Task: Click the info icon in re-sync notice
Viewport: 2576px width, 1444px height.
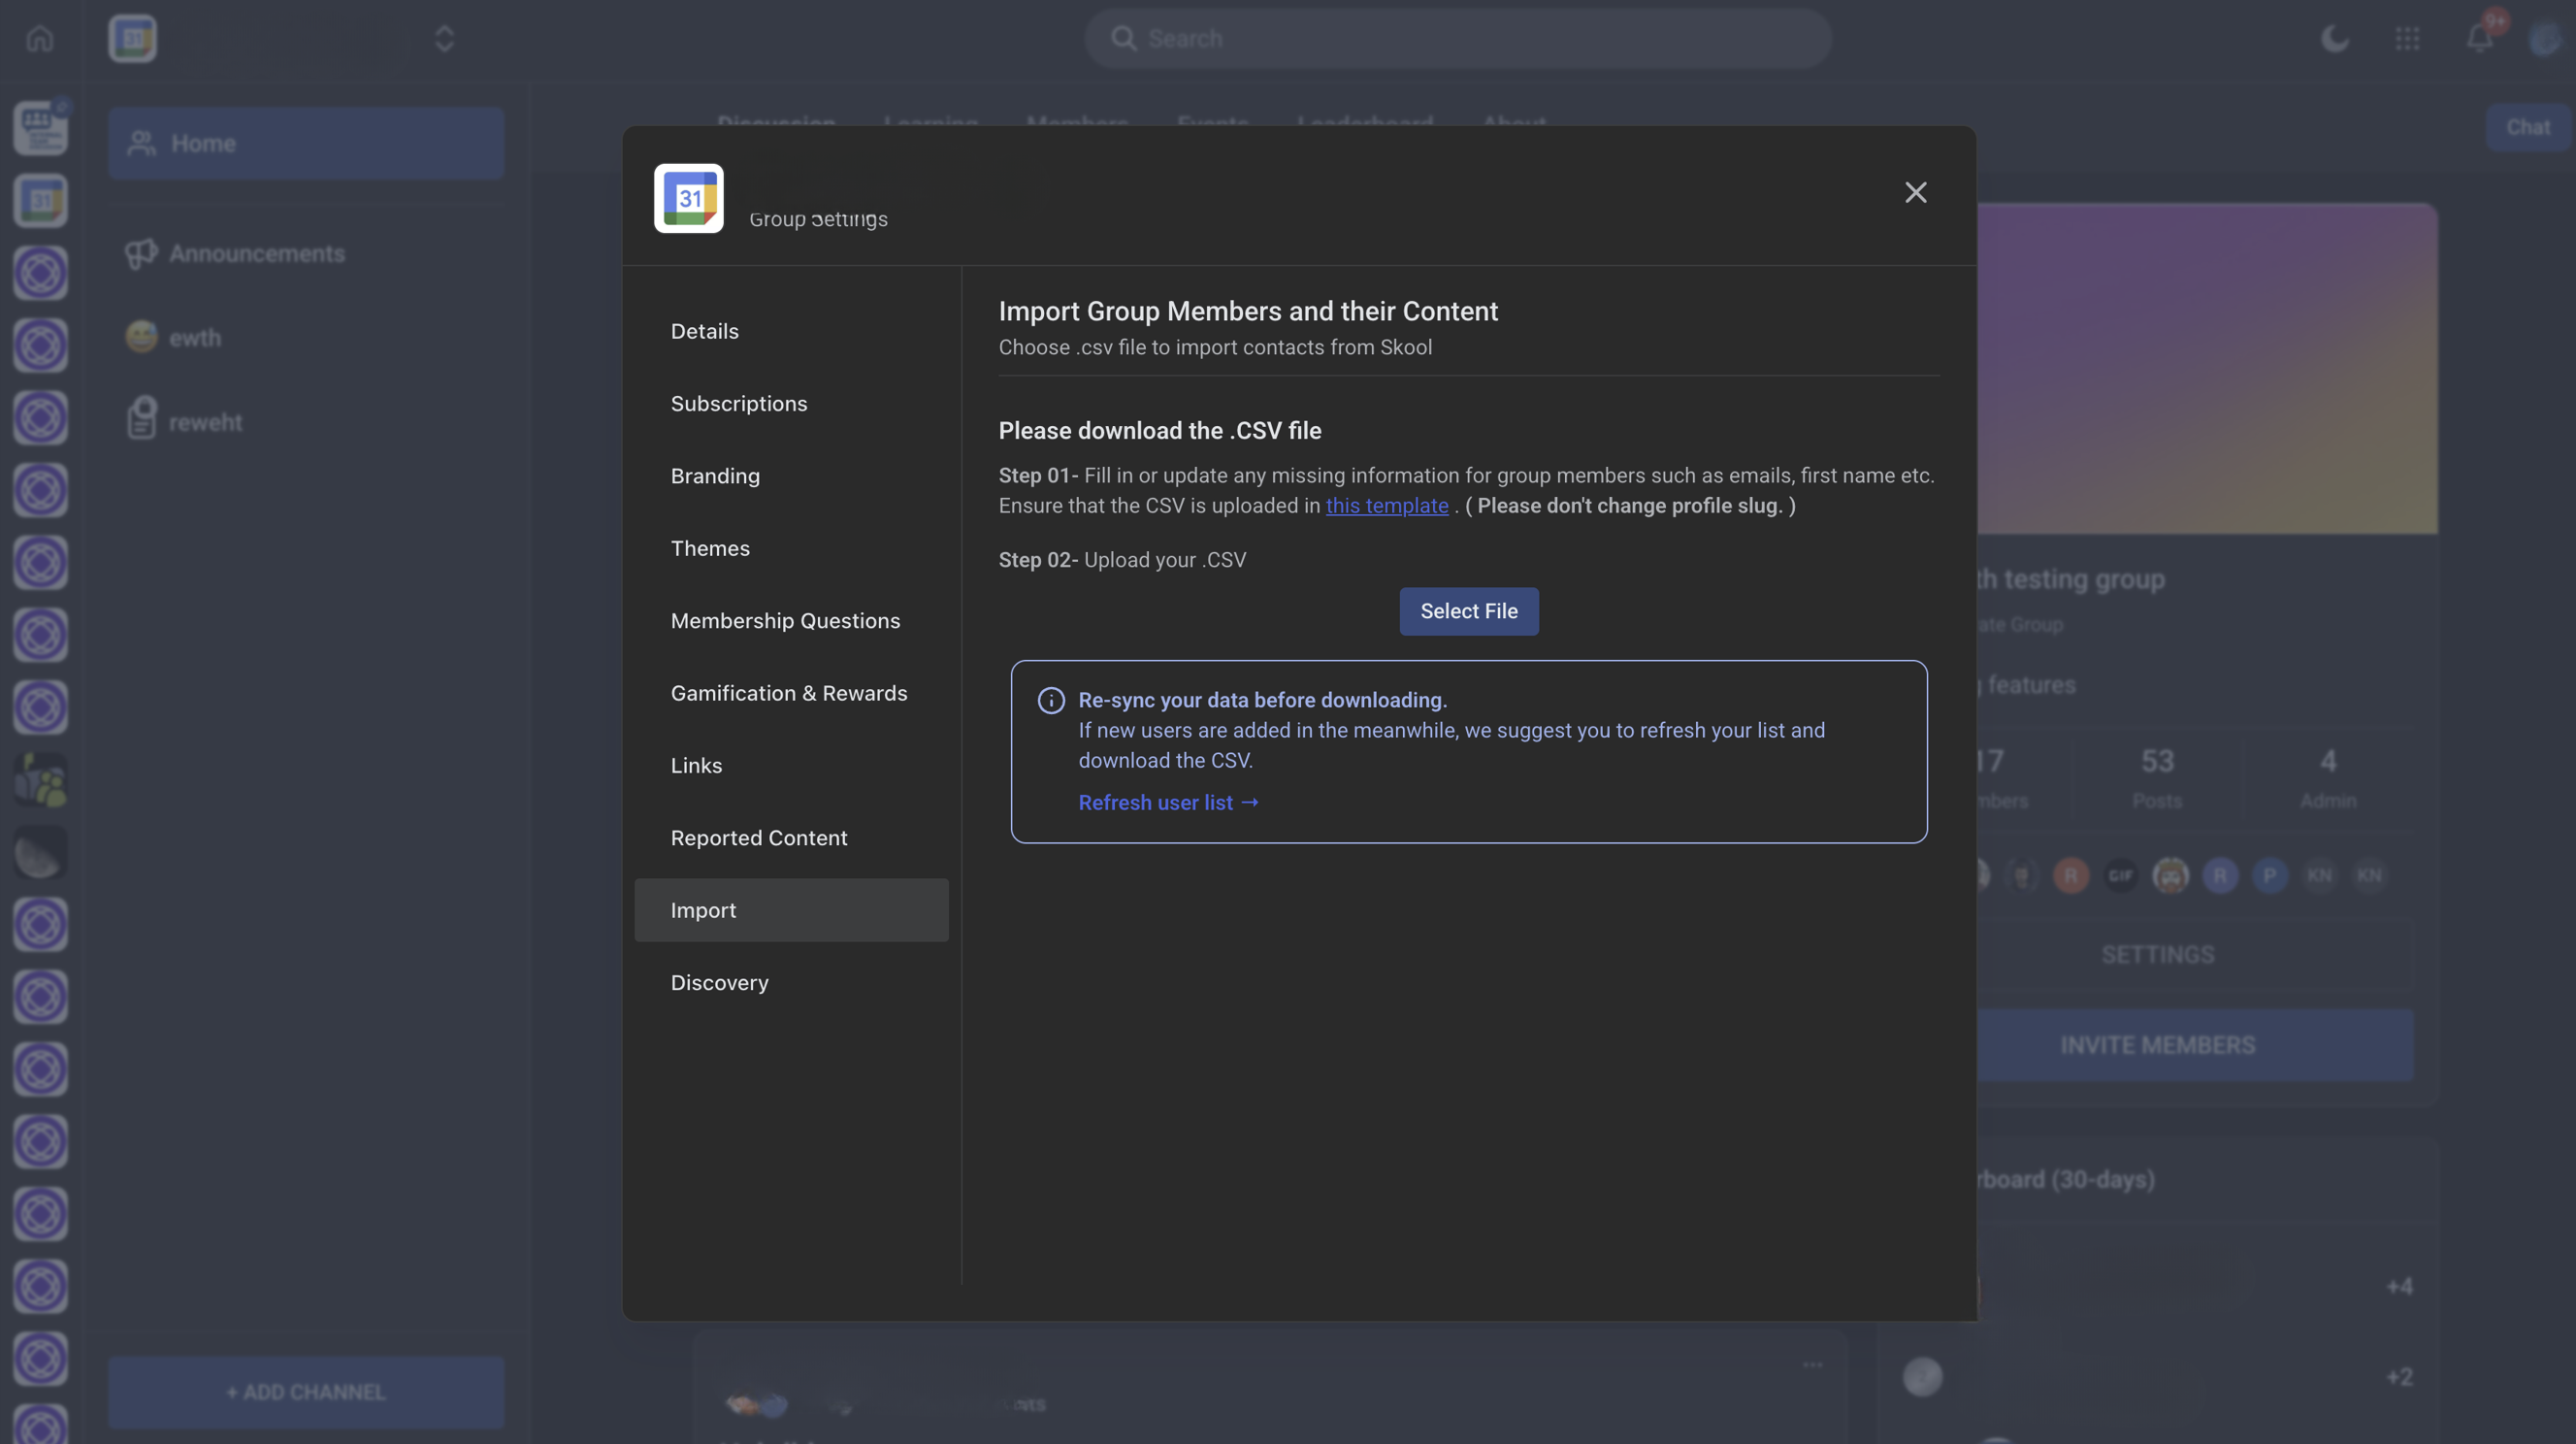Action: [x=1050, y=700]
